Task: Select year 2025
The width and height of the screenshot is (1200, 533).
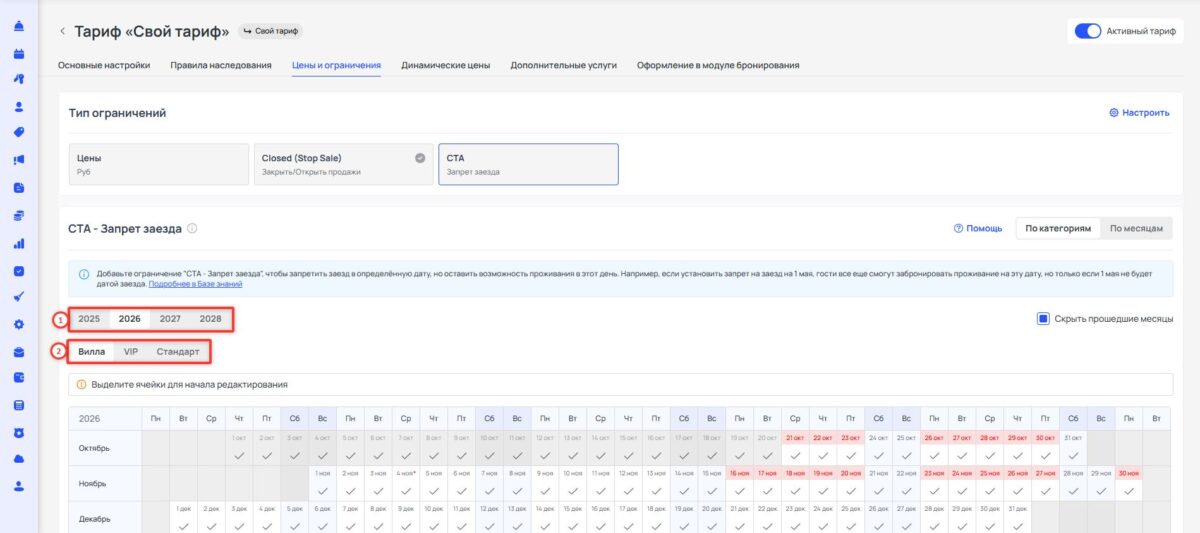Action: tap(89, 319)
